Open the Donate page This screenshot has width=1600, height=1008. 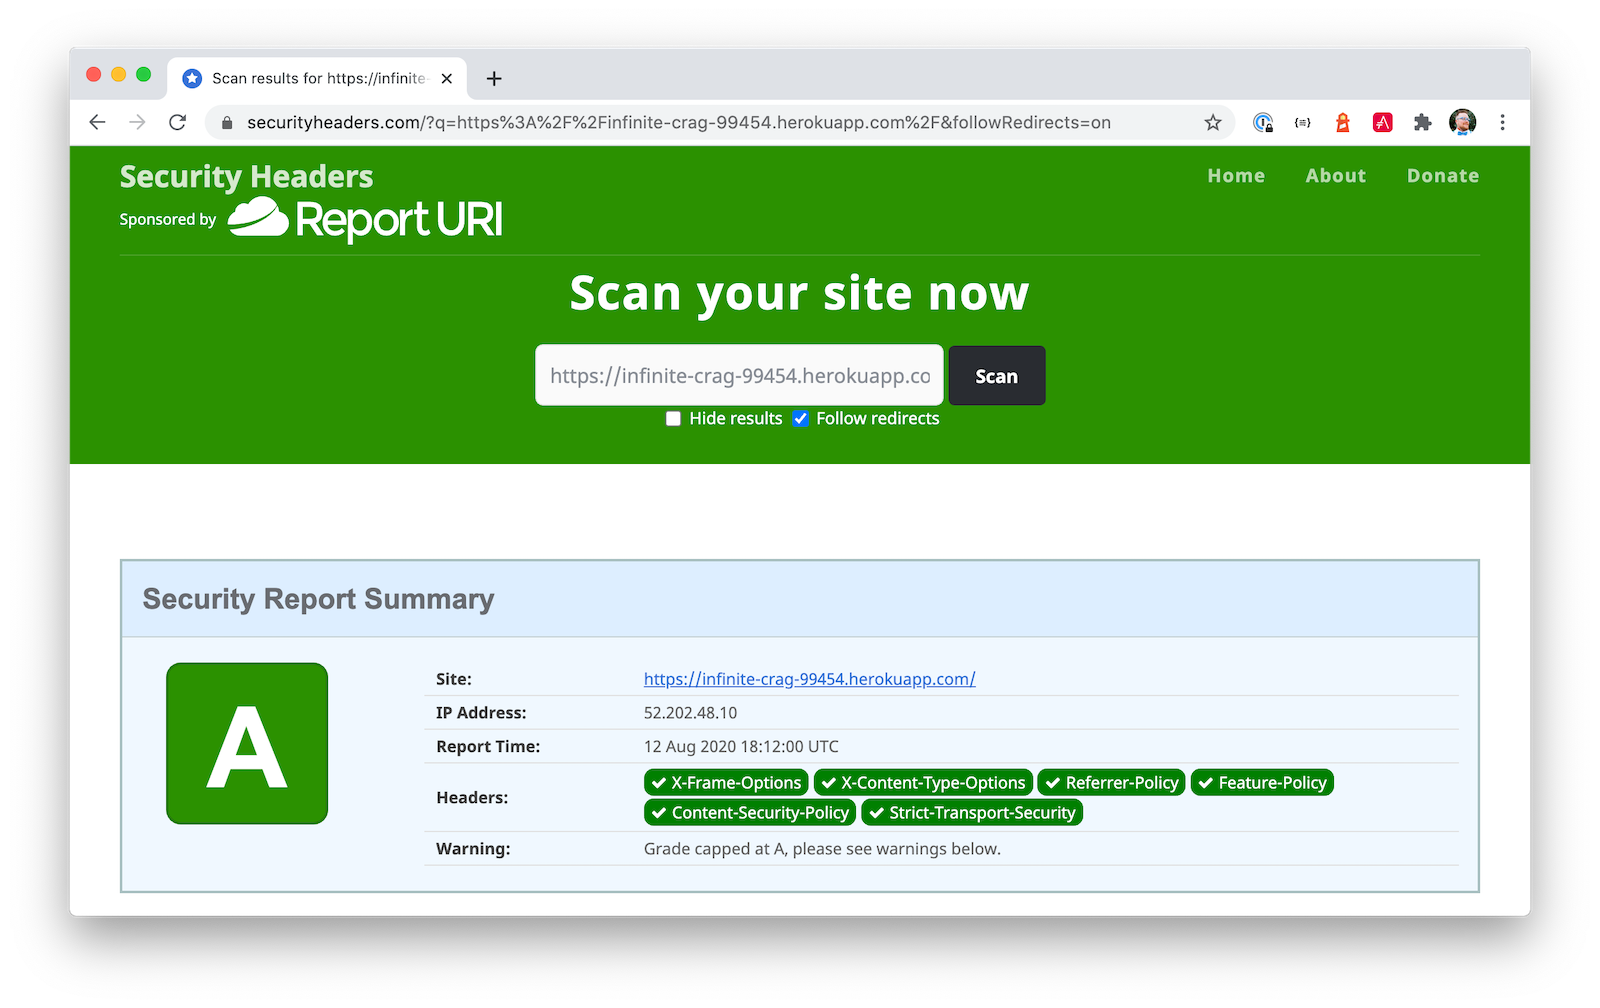(x=1442, y=176)
